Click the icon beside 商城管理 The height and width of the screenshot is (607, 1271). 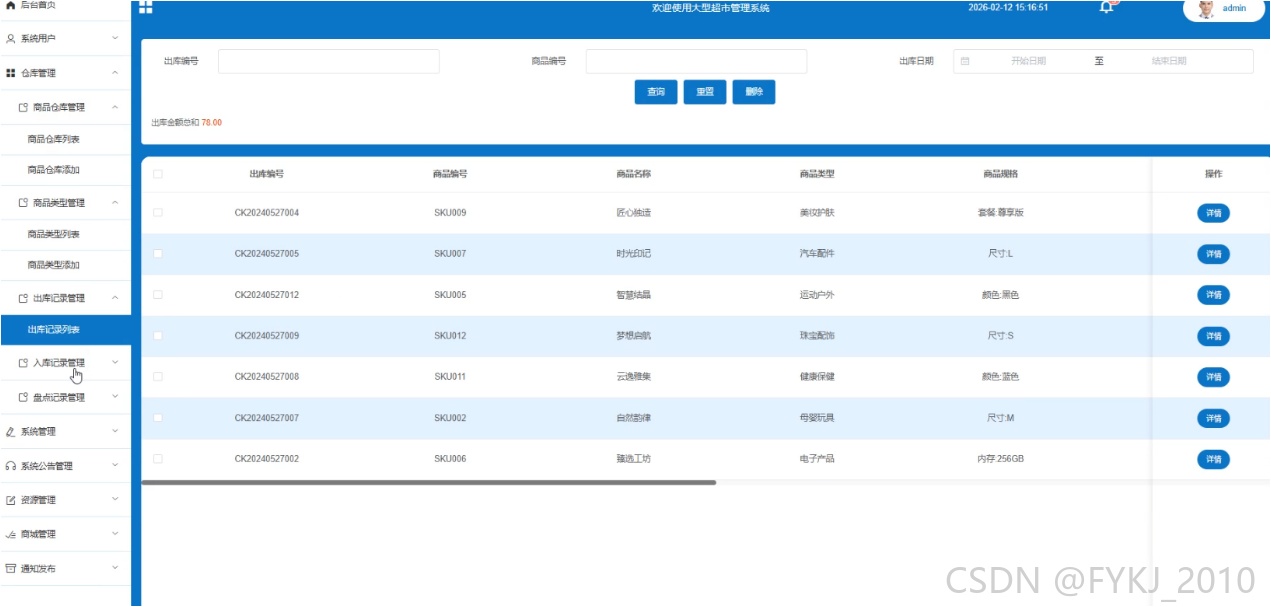point(11,534)
